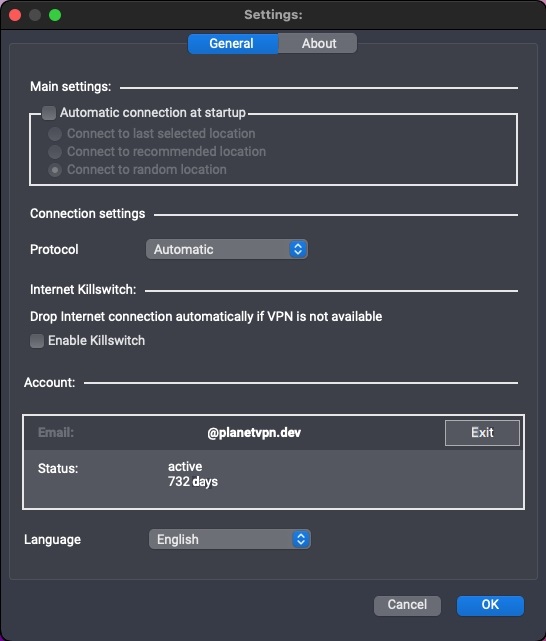Open the Protocol dropdown showing Automatic
Viewport: 546px width, 641px height.
tap(227, 249)
